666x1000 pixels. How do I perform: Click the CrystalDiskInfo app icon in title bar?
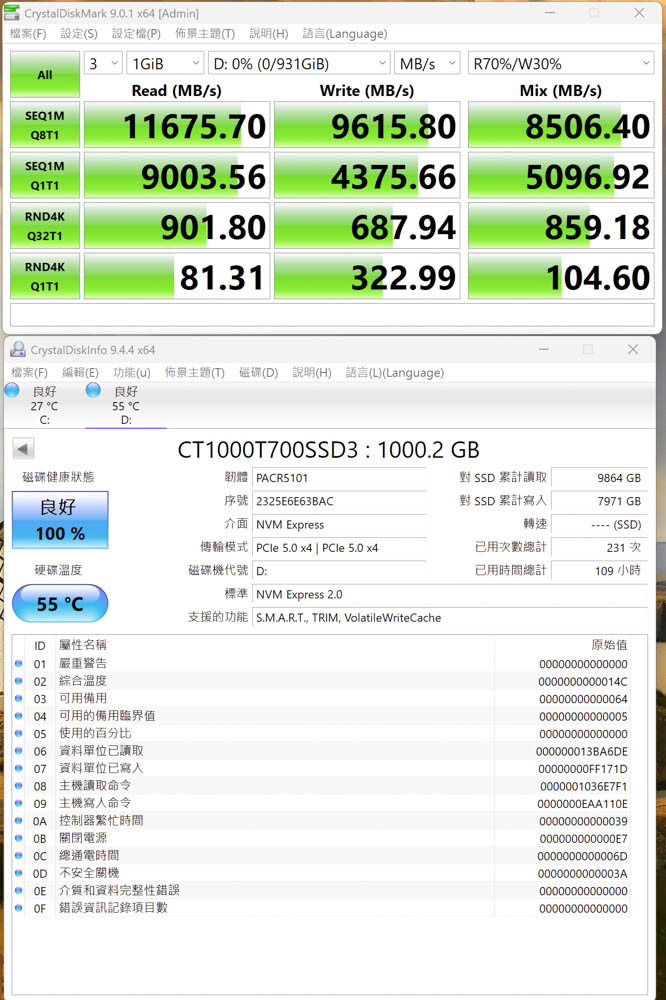click(18, 350)
